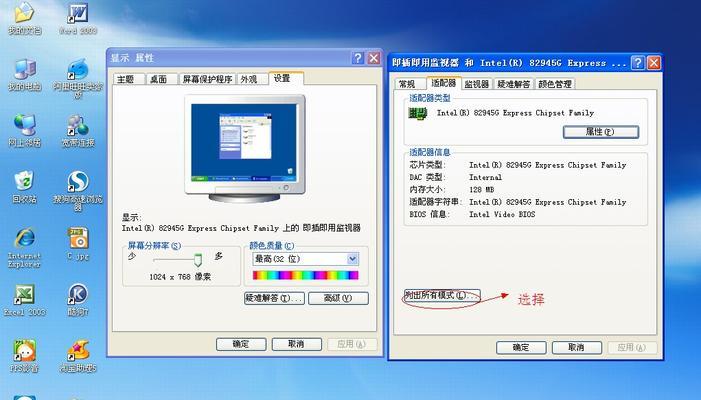Click the '128 MB' memory size value
The height and width of the screenshot is (400, 701).
pos(481,189)
